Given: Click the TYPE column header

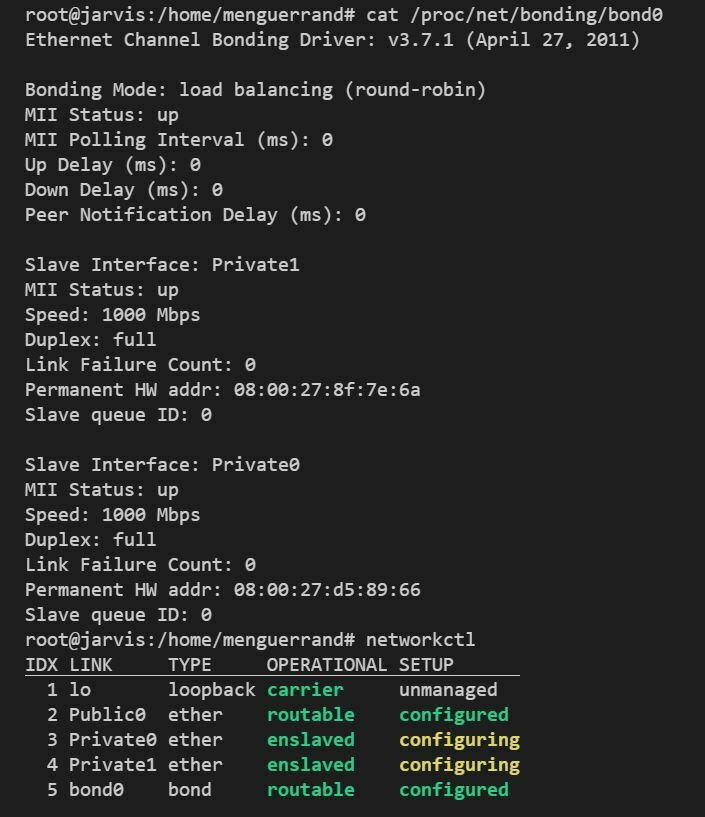Looking at the screenshot, I should (x=190, y=665).
